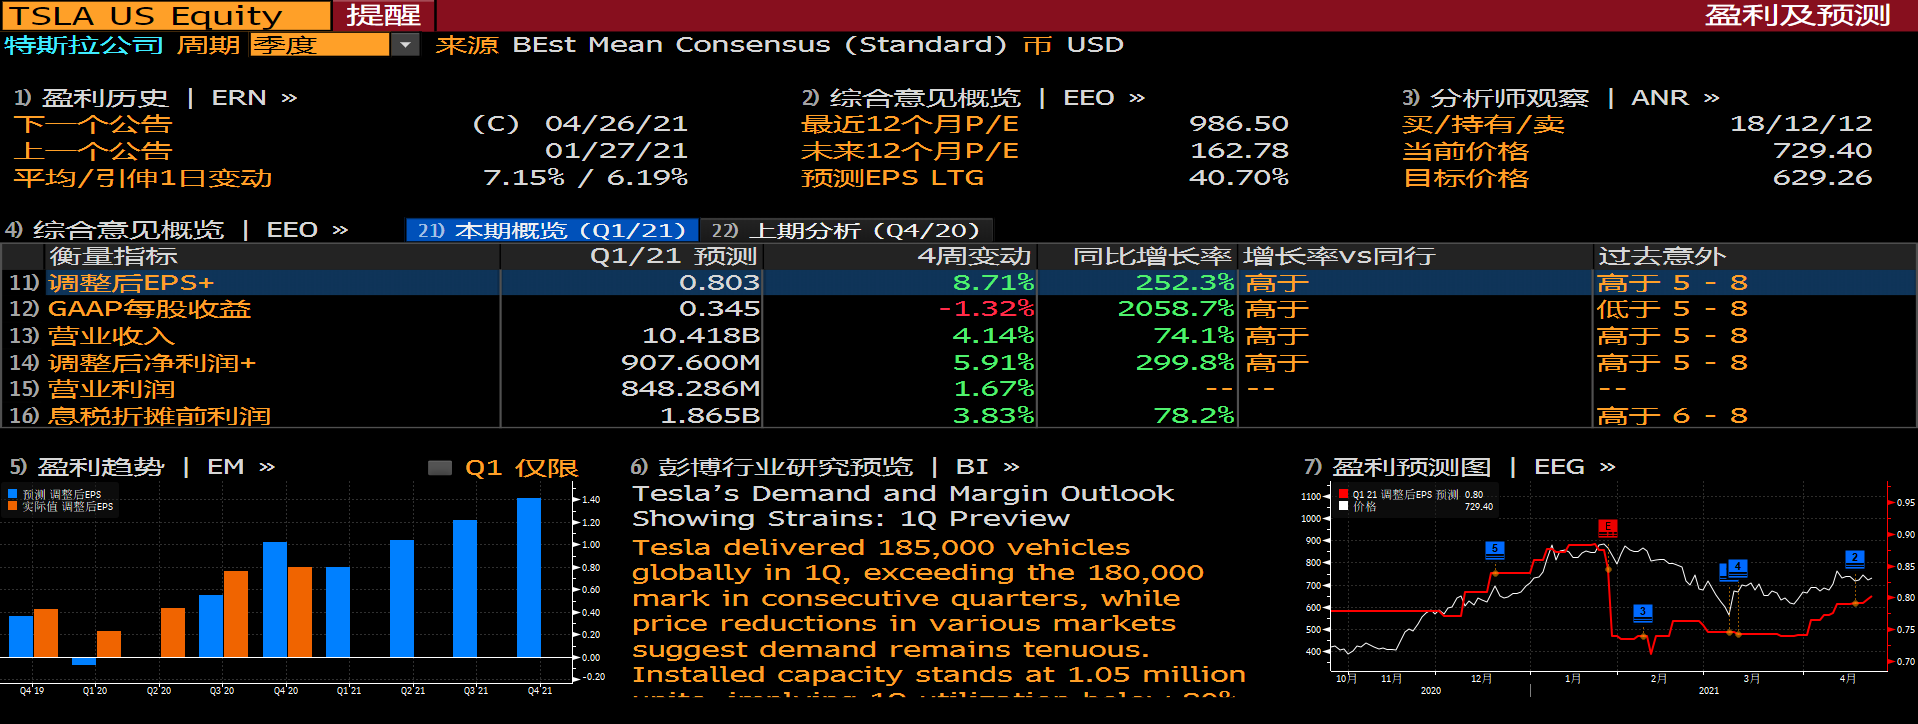This screenshot has width=1918, height=724.
Task: Click the 目标价格 value 629.26
Action: click(x=1822, y=178)
